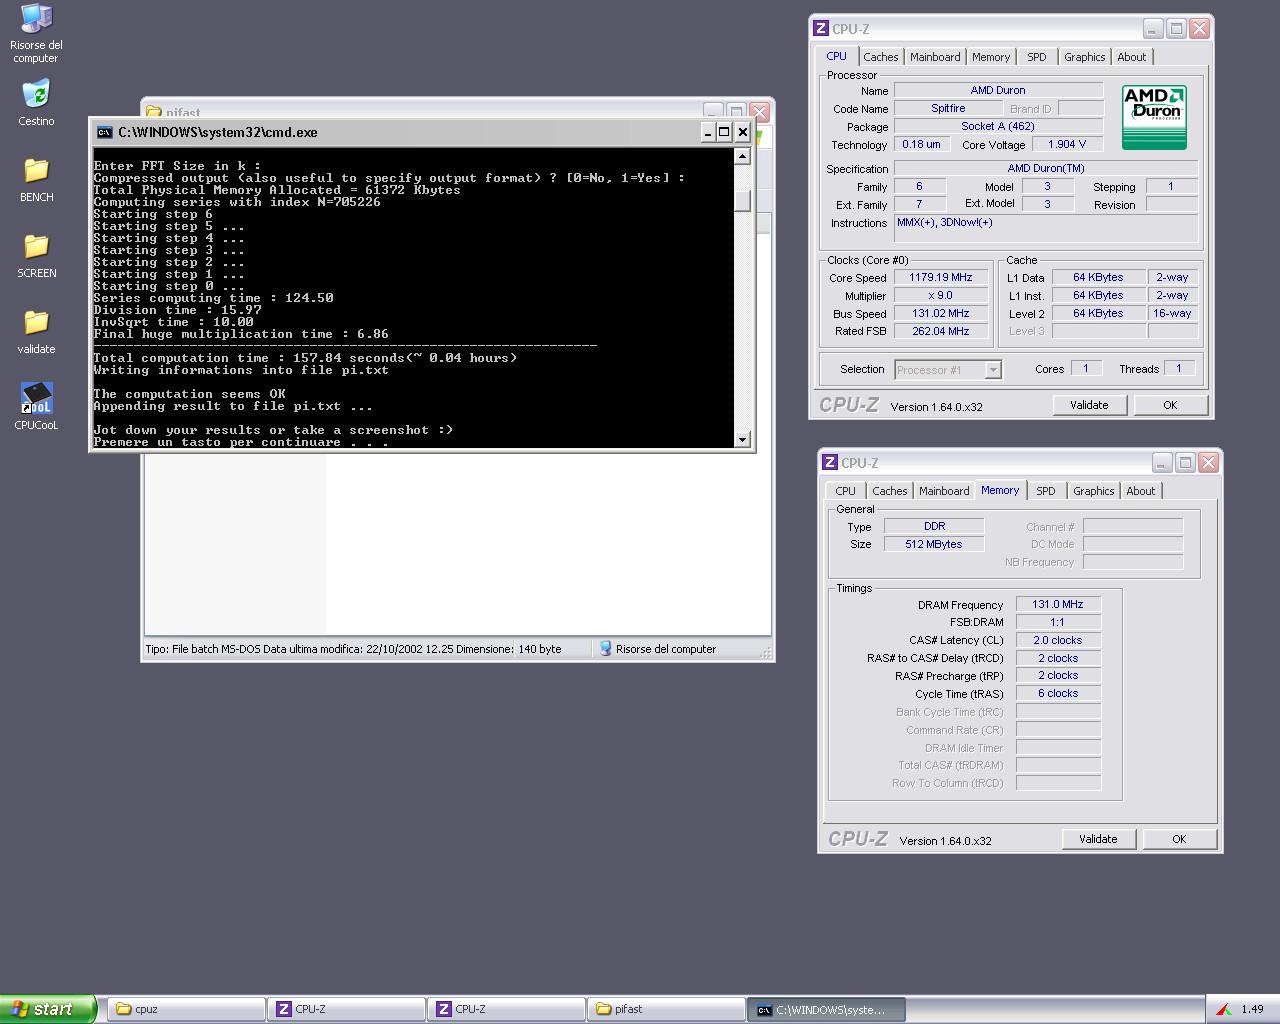Select CPU tab in bottom CPU-Z window
This screenshot has height=1024, width=1280.
pyautogui.click(x=846, y=491)
